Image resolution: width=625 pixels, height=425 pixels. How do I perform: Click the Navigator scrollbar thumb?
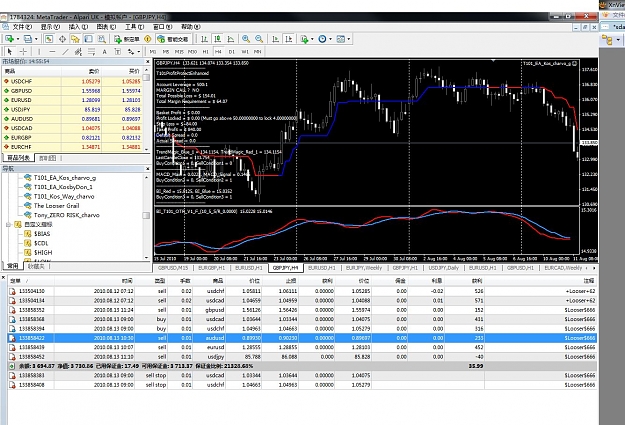[x=146, y=216]
